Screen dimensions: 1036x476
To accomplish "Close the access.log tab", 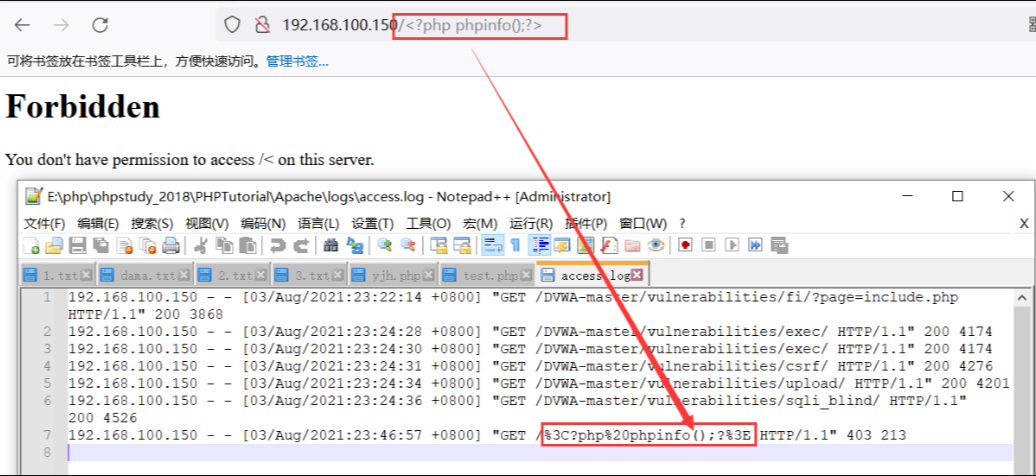I will 636,275.
